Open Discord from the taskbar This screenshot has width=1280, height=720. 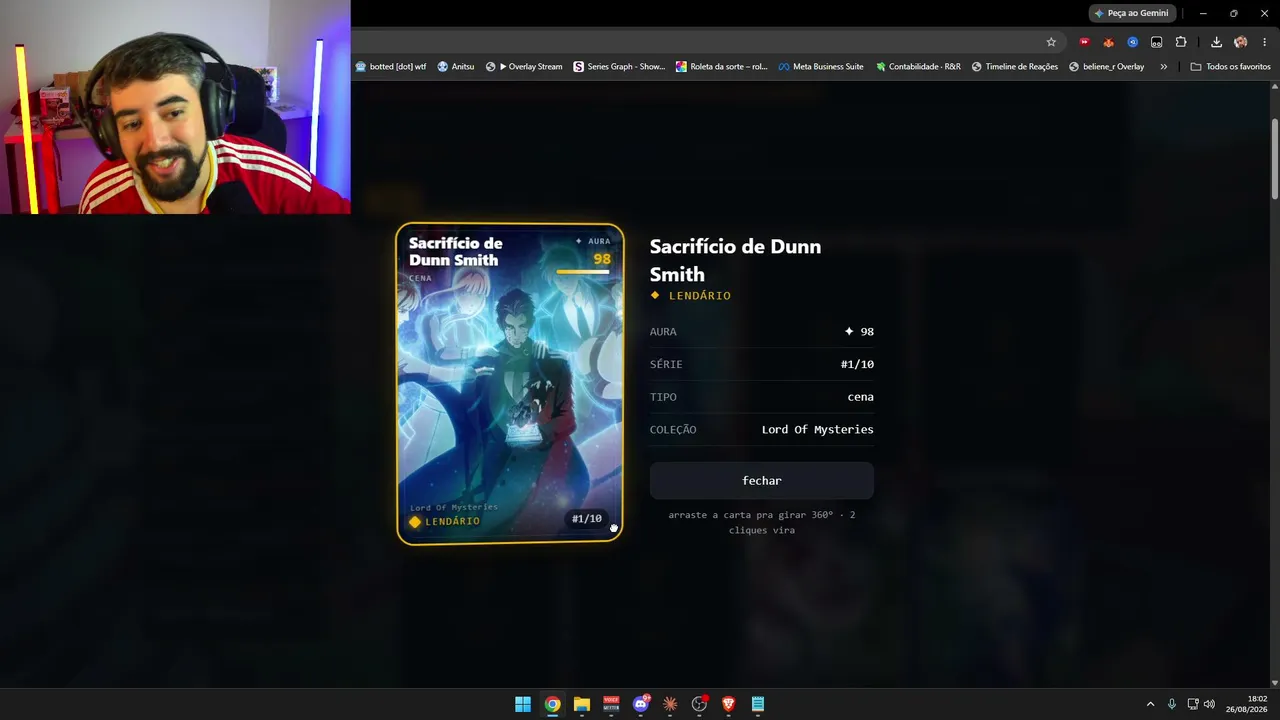tap(641, 704)
